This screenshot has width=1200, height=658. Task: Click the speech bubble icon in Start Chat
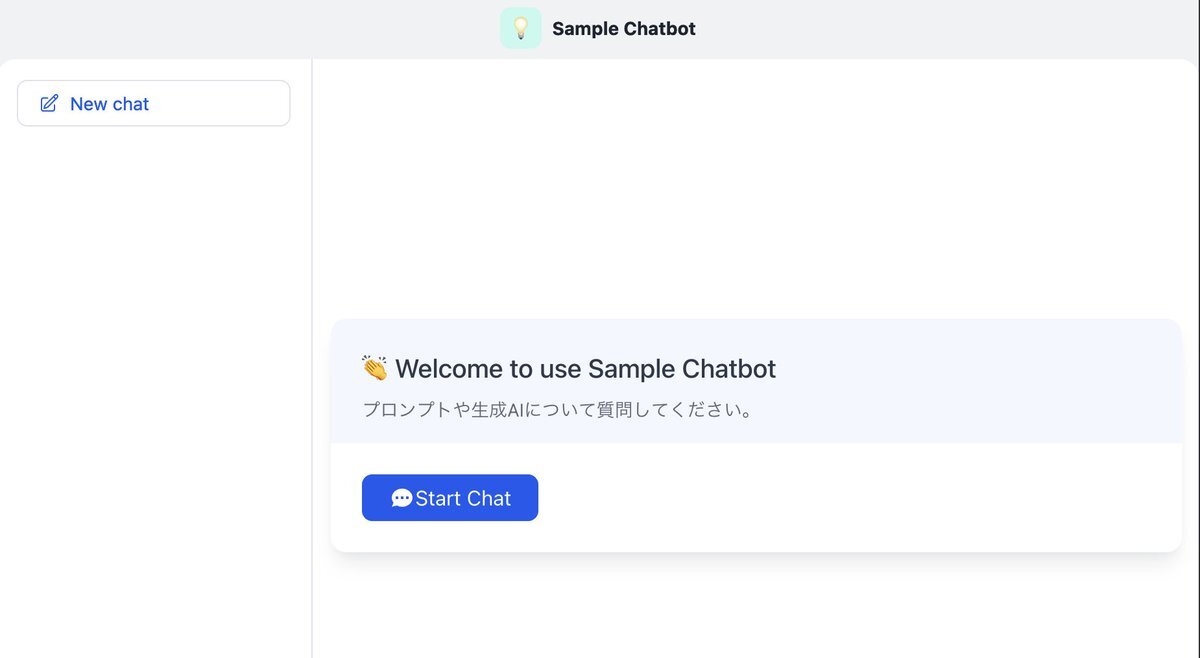pyautogui.click(x=402, y=498)
